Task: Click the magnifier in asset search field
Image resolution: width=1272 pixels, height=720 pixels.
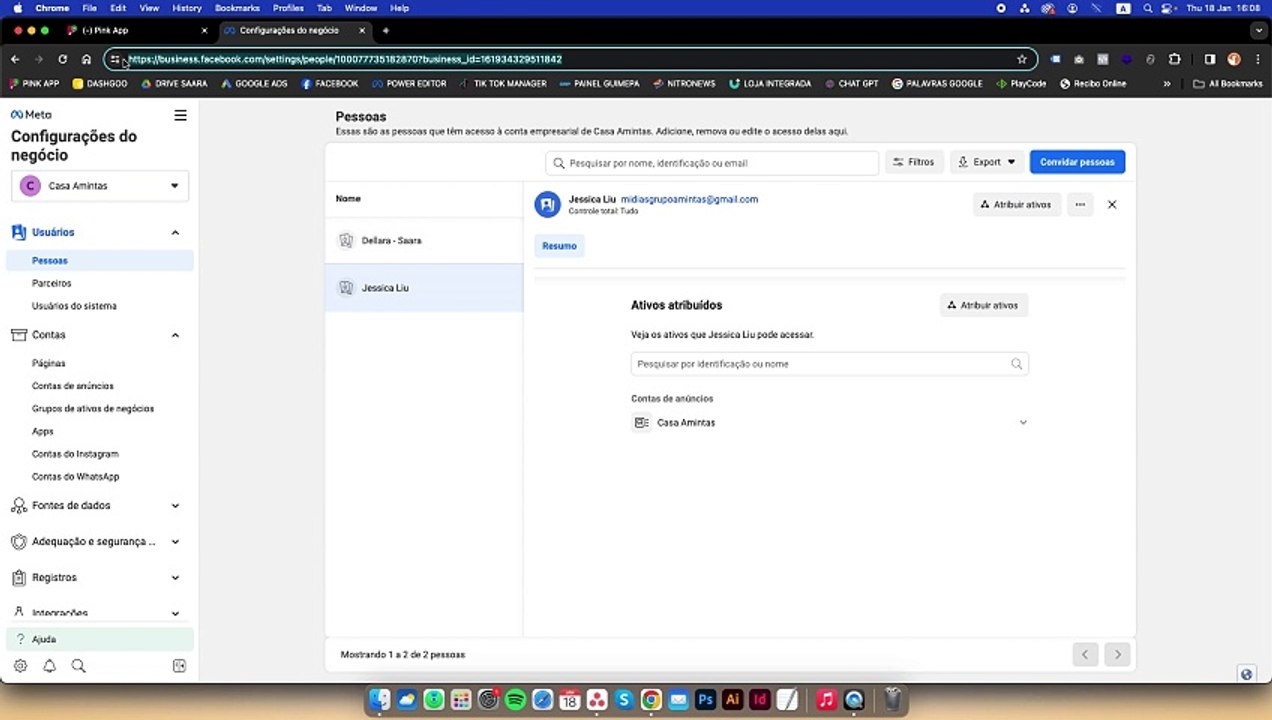Action: point(1016,364)
